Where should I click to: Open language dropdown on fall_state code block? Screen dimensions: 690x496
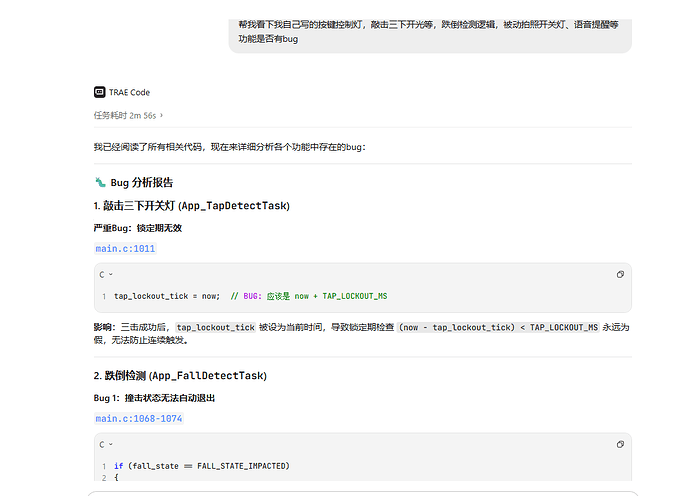tap(106, 445)
